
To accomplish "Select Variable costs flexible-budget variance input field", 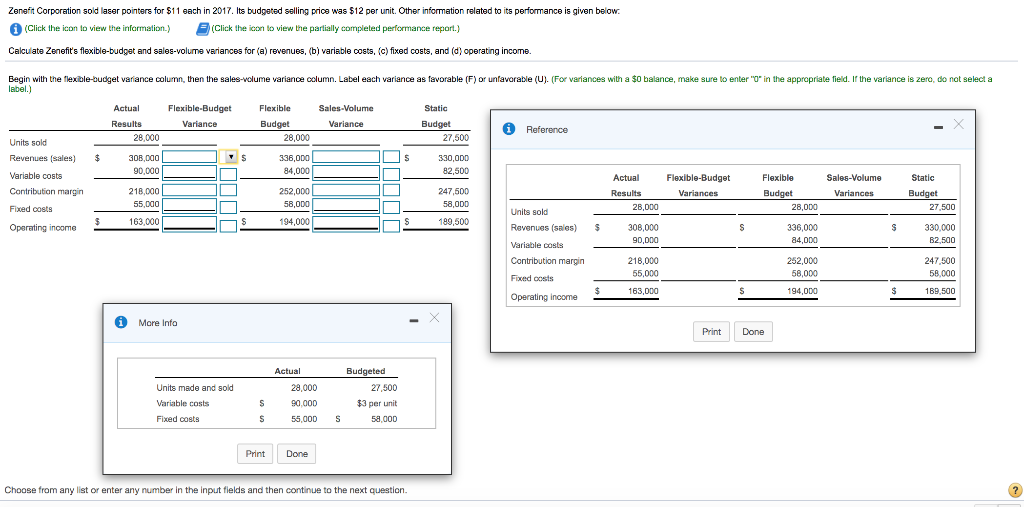I will pos(189,172).
